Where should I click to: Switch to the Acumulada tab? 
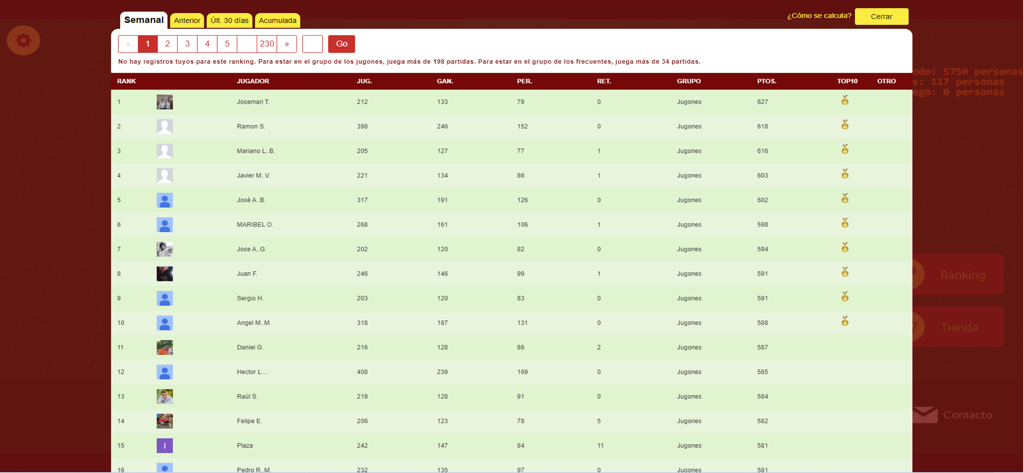click(x=278, y=21)
